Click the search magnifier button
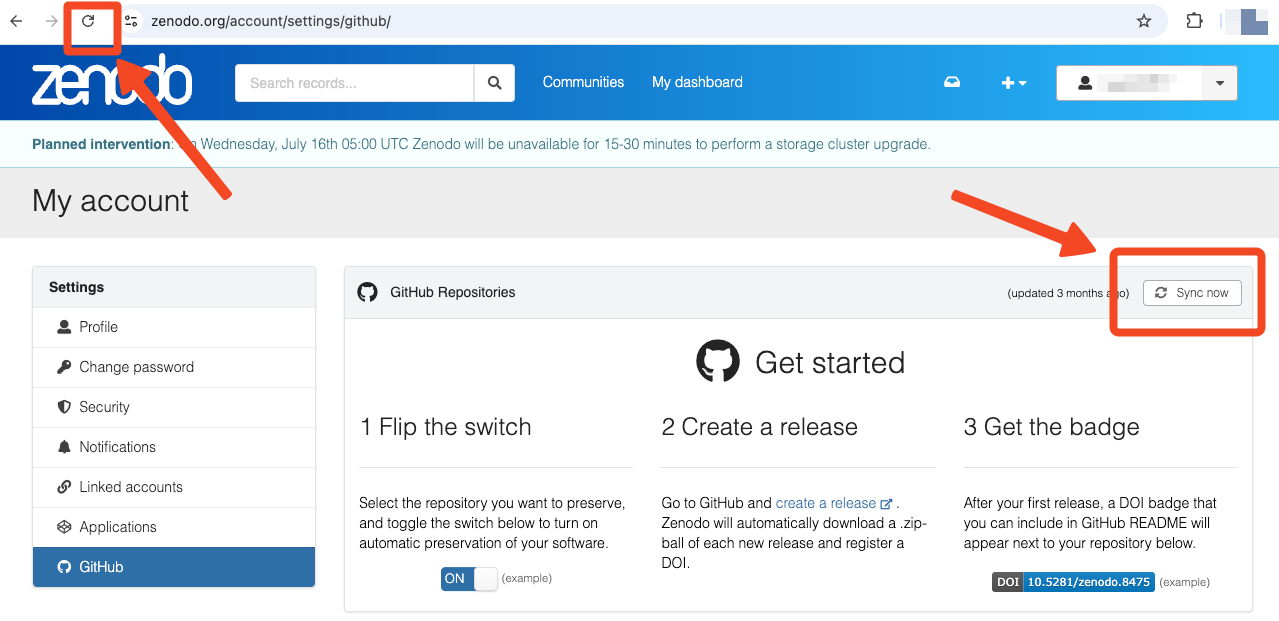 494,83
